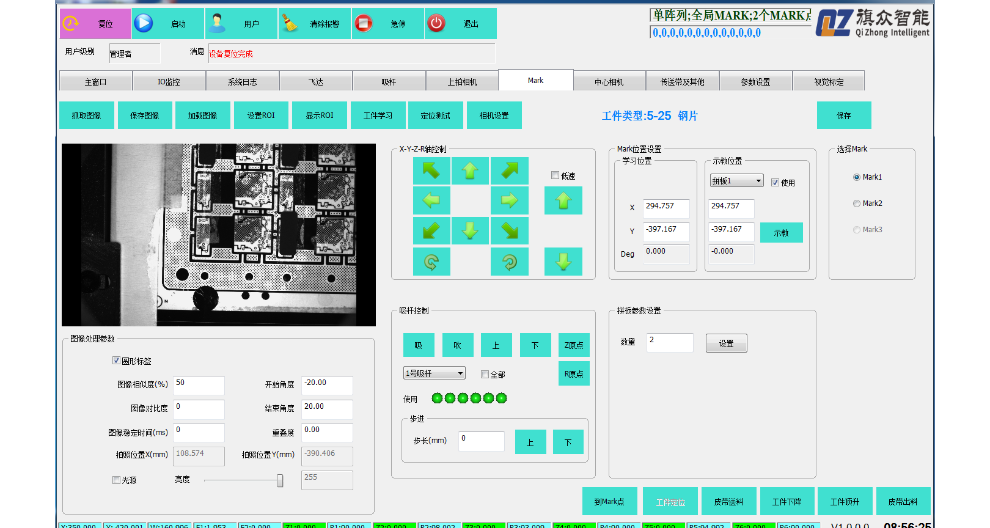Click the 皮带出料 button
Screen dimensions: 990x528
pos(903,501)
